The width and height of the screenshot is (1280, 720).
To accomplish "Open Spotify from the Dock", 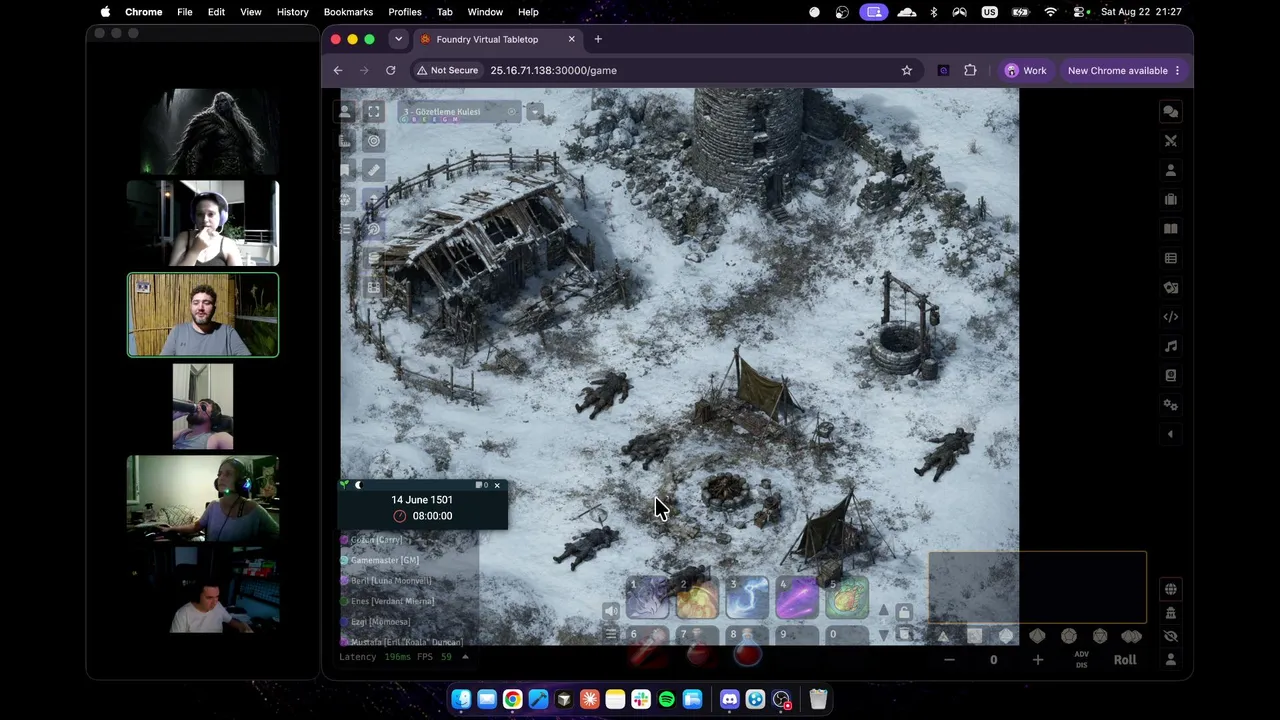I will [667, 699].
